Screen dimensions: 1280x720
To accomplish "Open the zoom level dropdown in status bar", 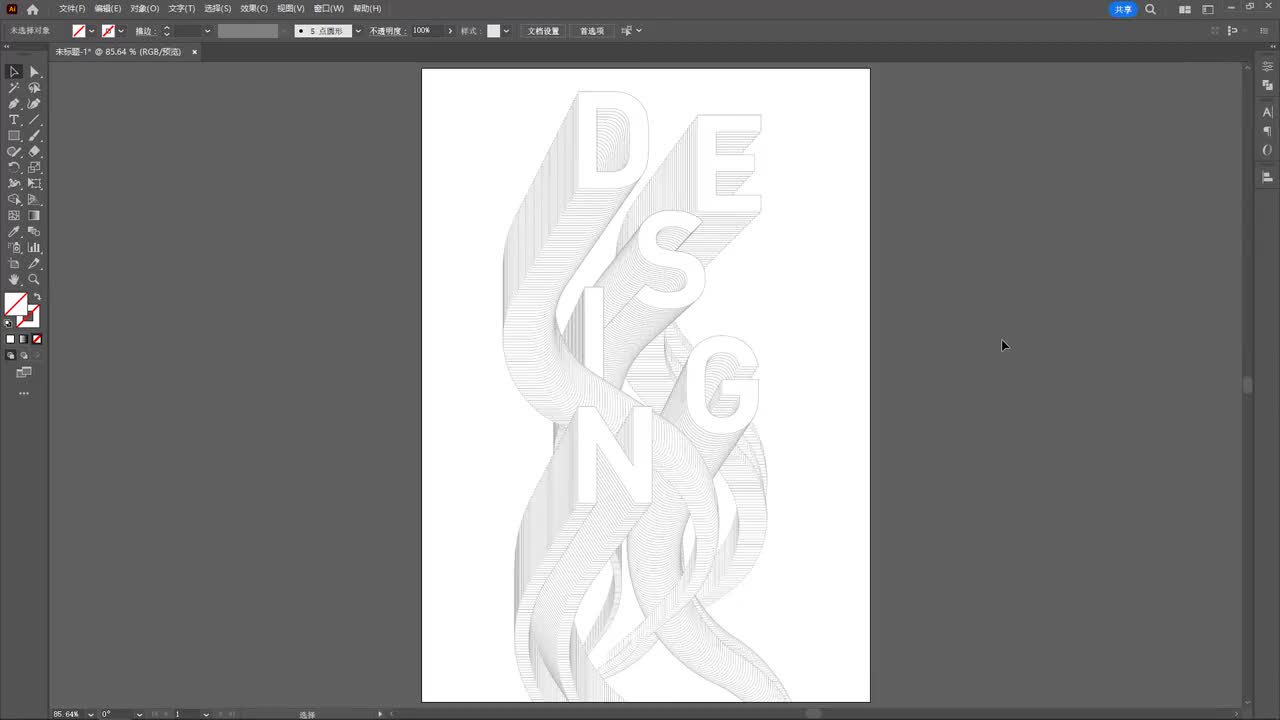I will [91, 714].
